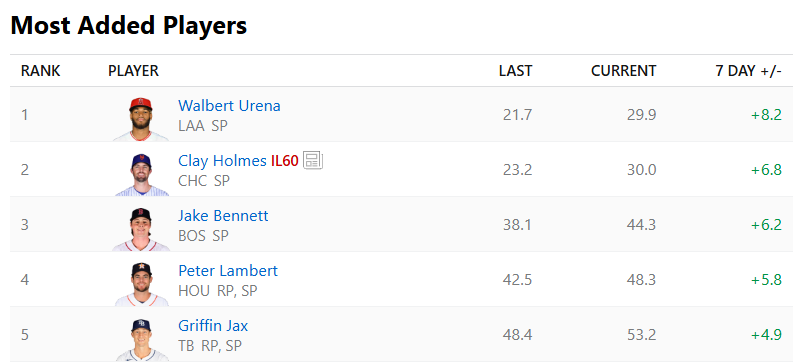Open Clay Holmes player link

[222, 161]
